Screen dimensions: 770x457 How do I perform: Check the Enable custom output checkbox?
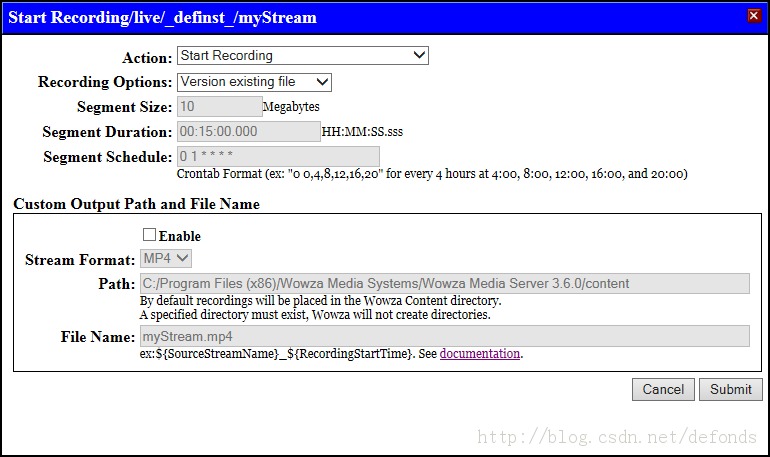149,235
